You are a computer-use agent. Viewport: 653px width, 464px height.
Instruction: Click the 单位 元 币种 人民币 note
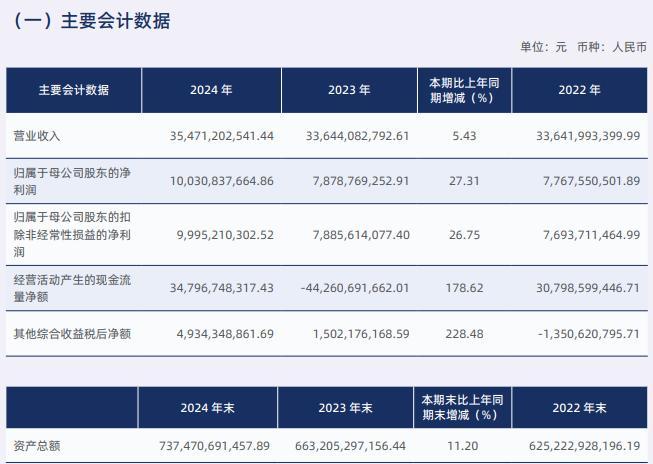coord(583,46)
